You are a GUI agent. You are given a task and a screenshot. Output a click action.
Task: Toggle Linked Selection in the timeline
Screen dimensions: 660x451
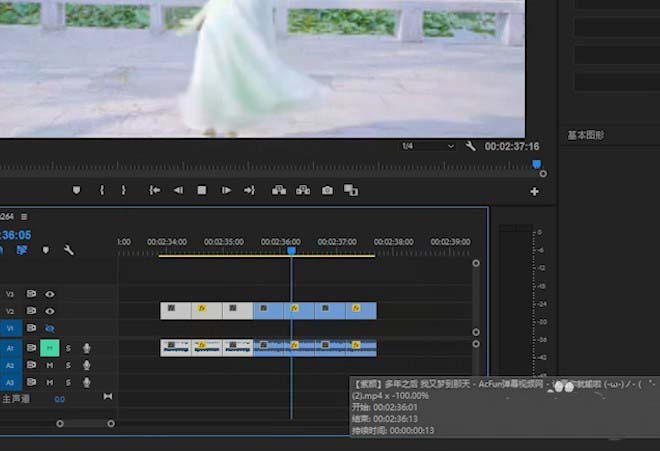[21, 250]
